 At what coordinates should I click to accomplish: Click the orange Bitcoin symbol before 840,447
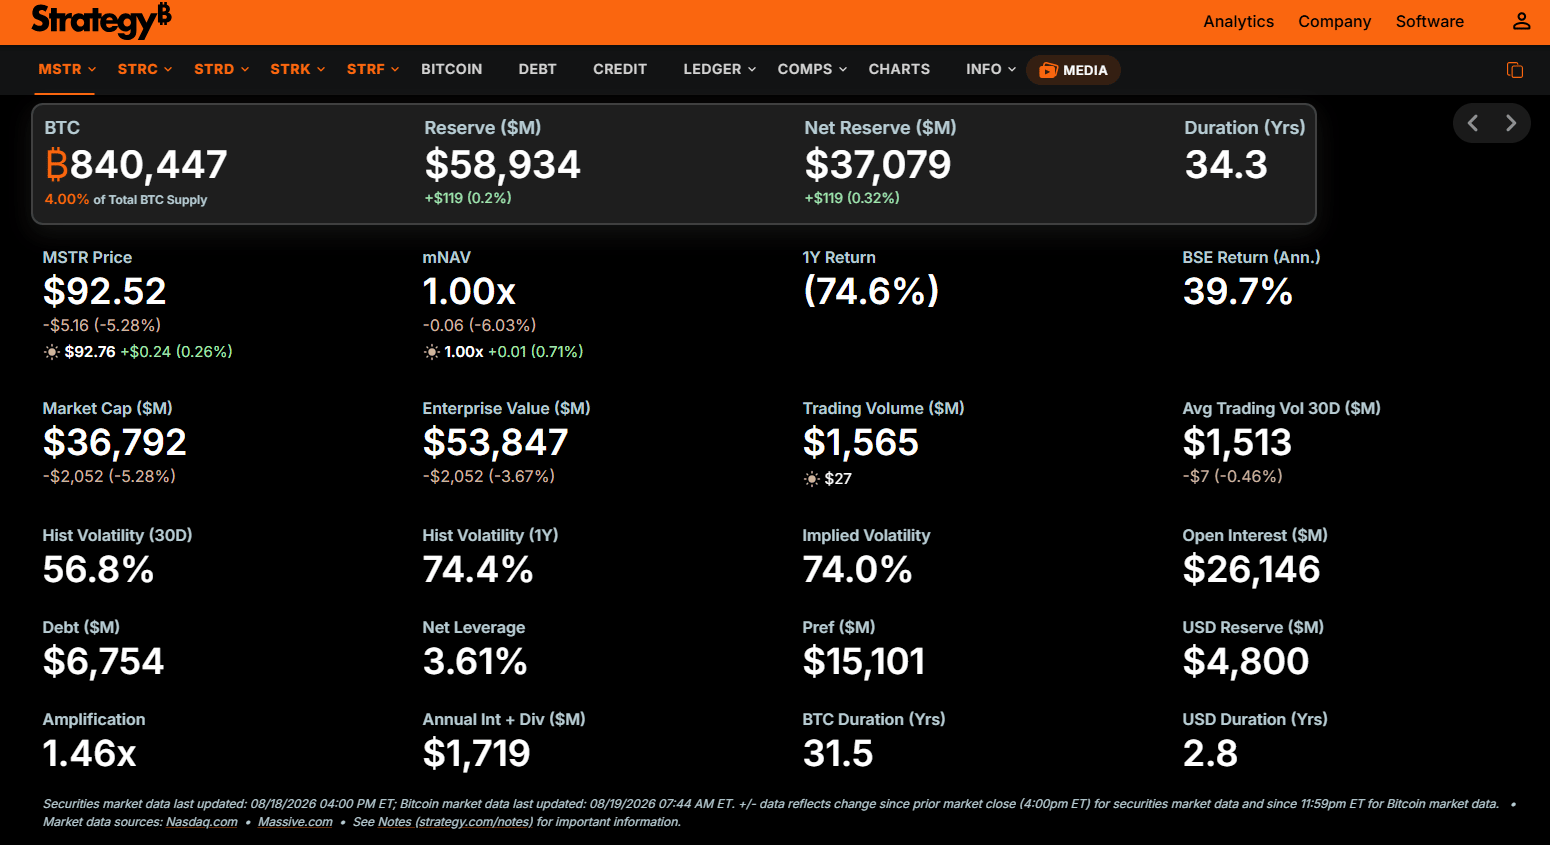(57, 164)
